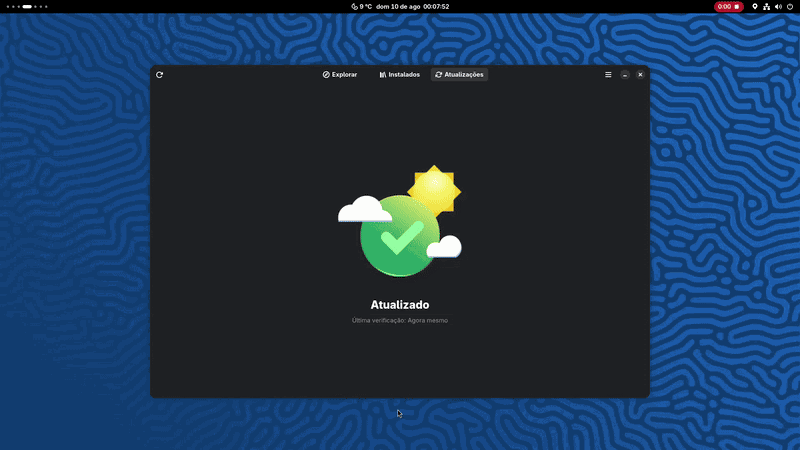
Task: Minimize the software window
Action: [x=625, y=75]
